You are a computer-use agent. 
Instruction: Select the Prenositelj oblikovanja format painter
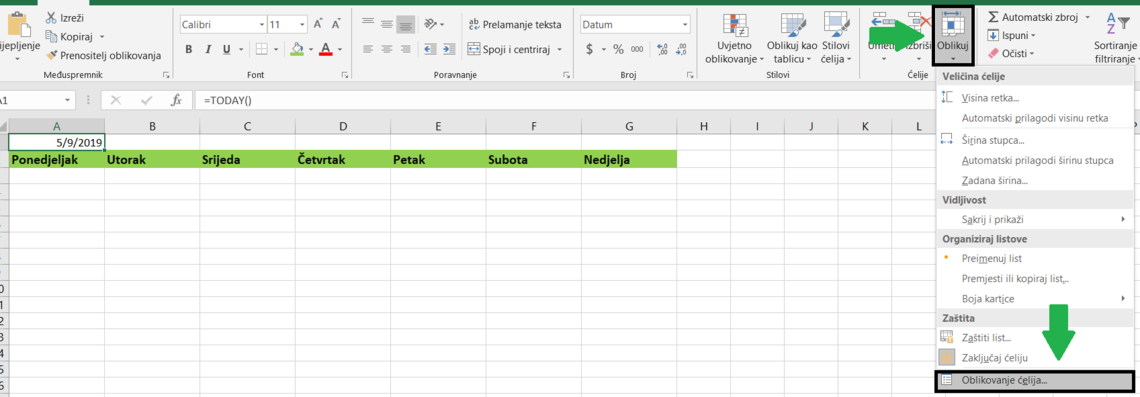point(104,55)
